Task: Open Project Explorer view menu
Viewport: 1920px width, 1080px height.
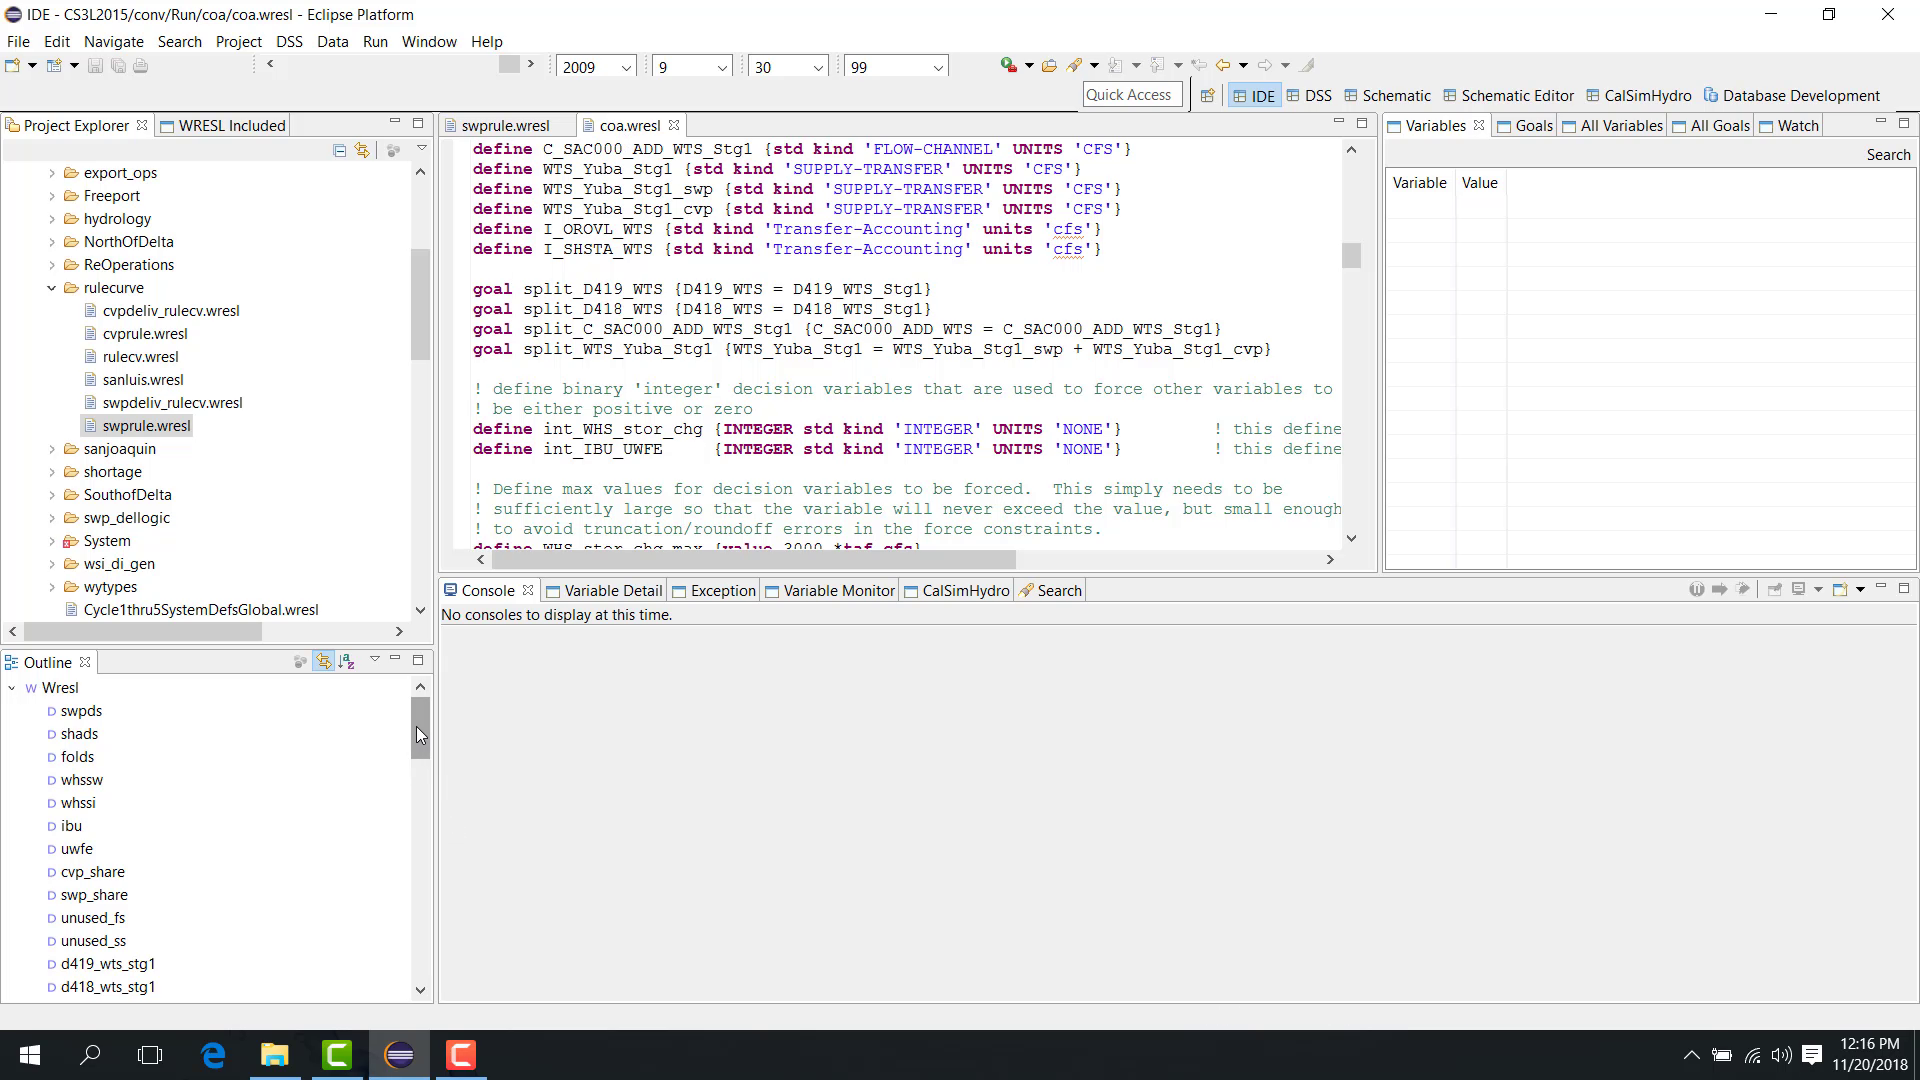Action: (422, 149)
